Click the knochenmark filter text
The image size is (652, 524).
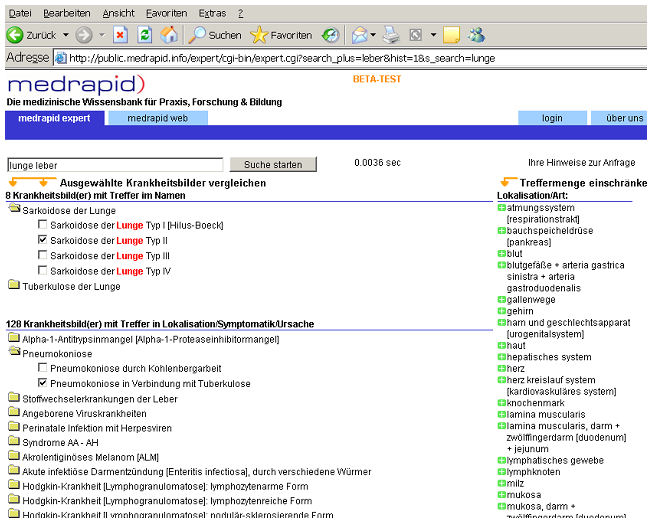536,403
